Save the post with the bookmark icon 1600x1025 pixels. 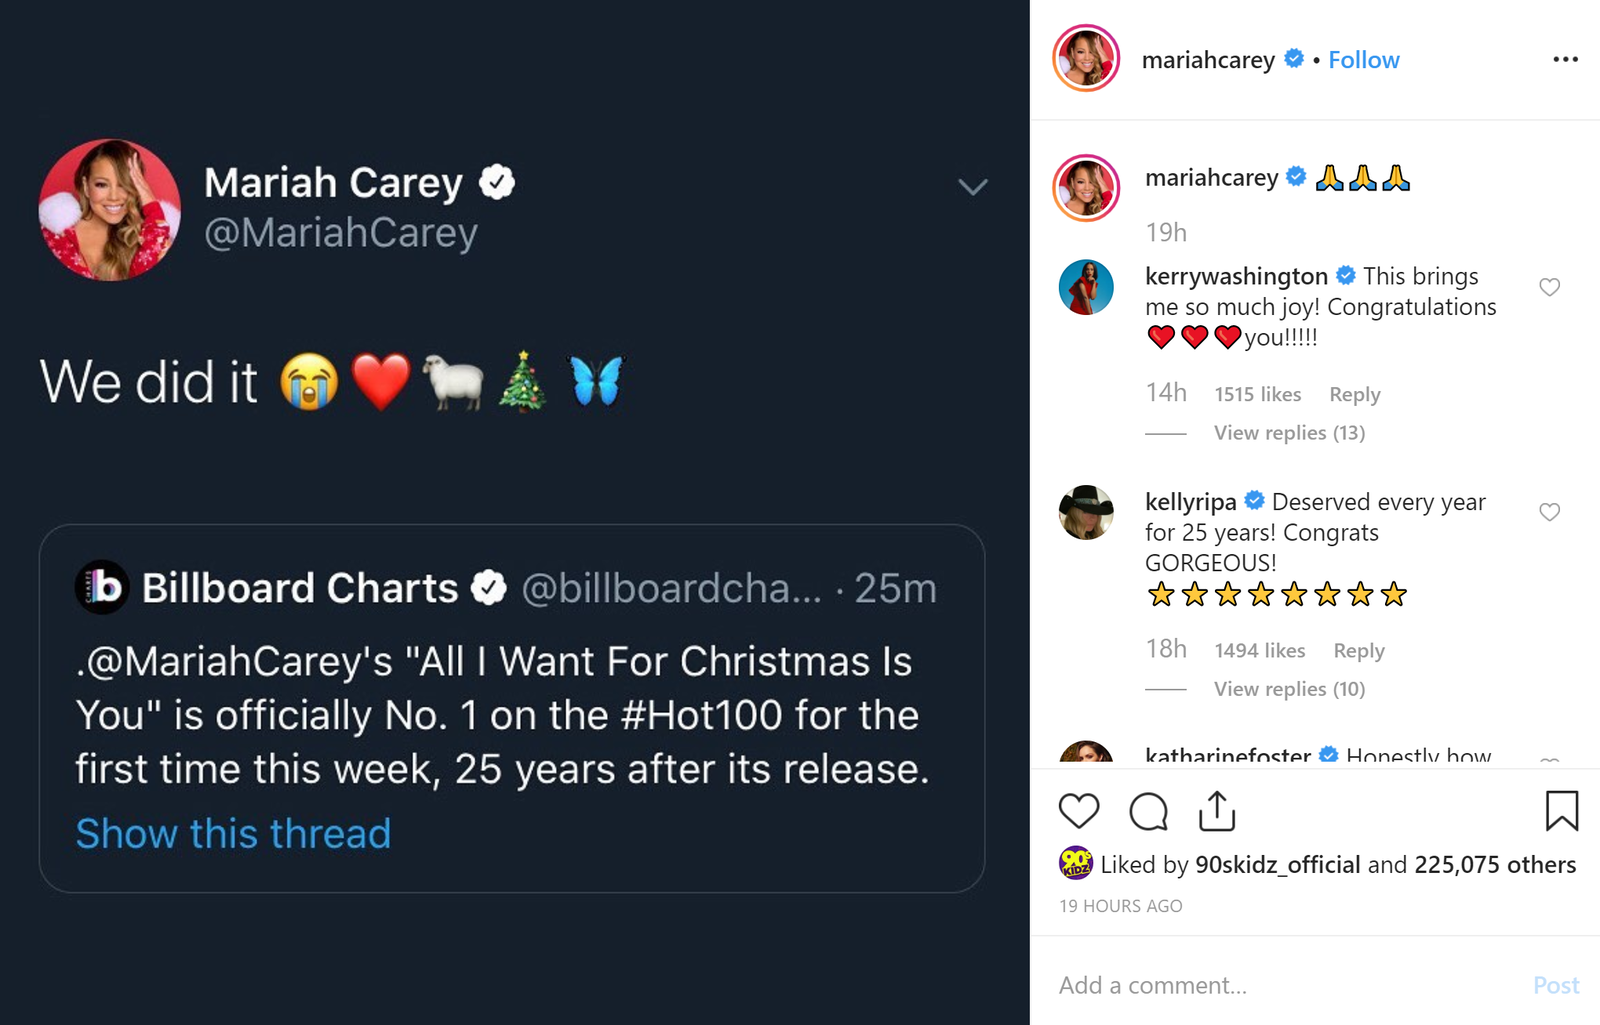[1562, 812]
